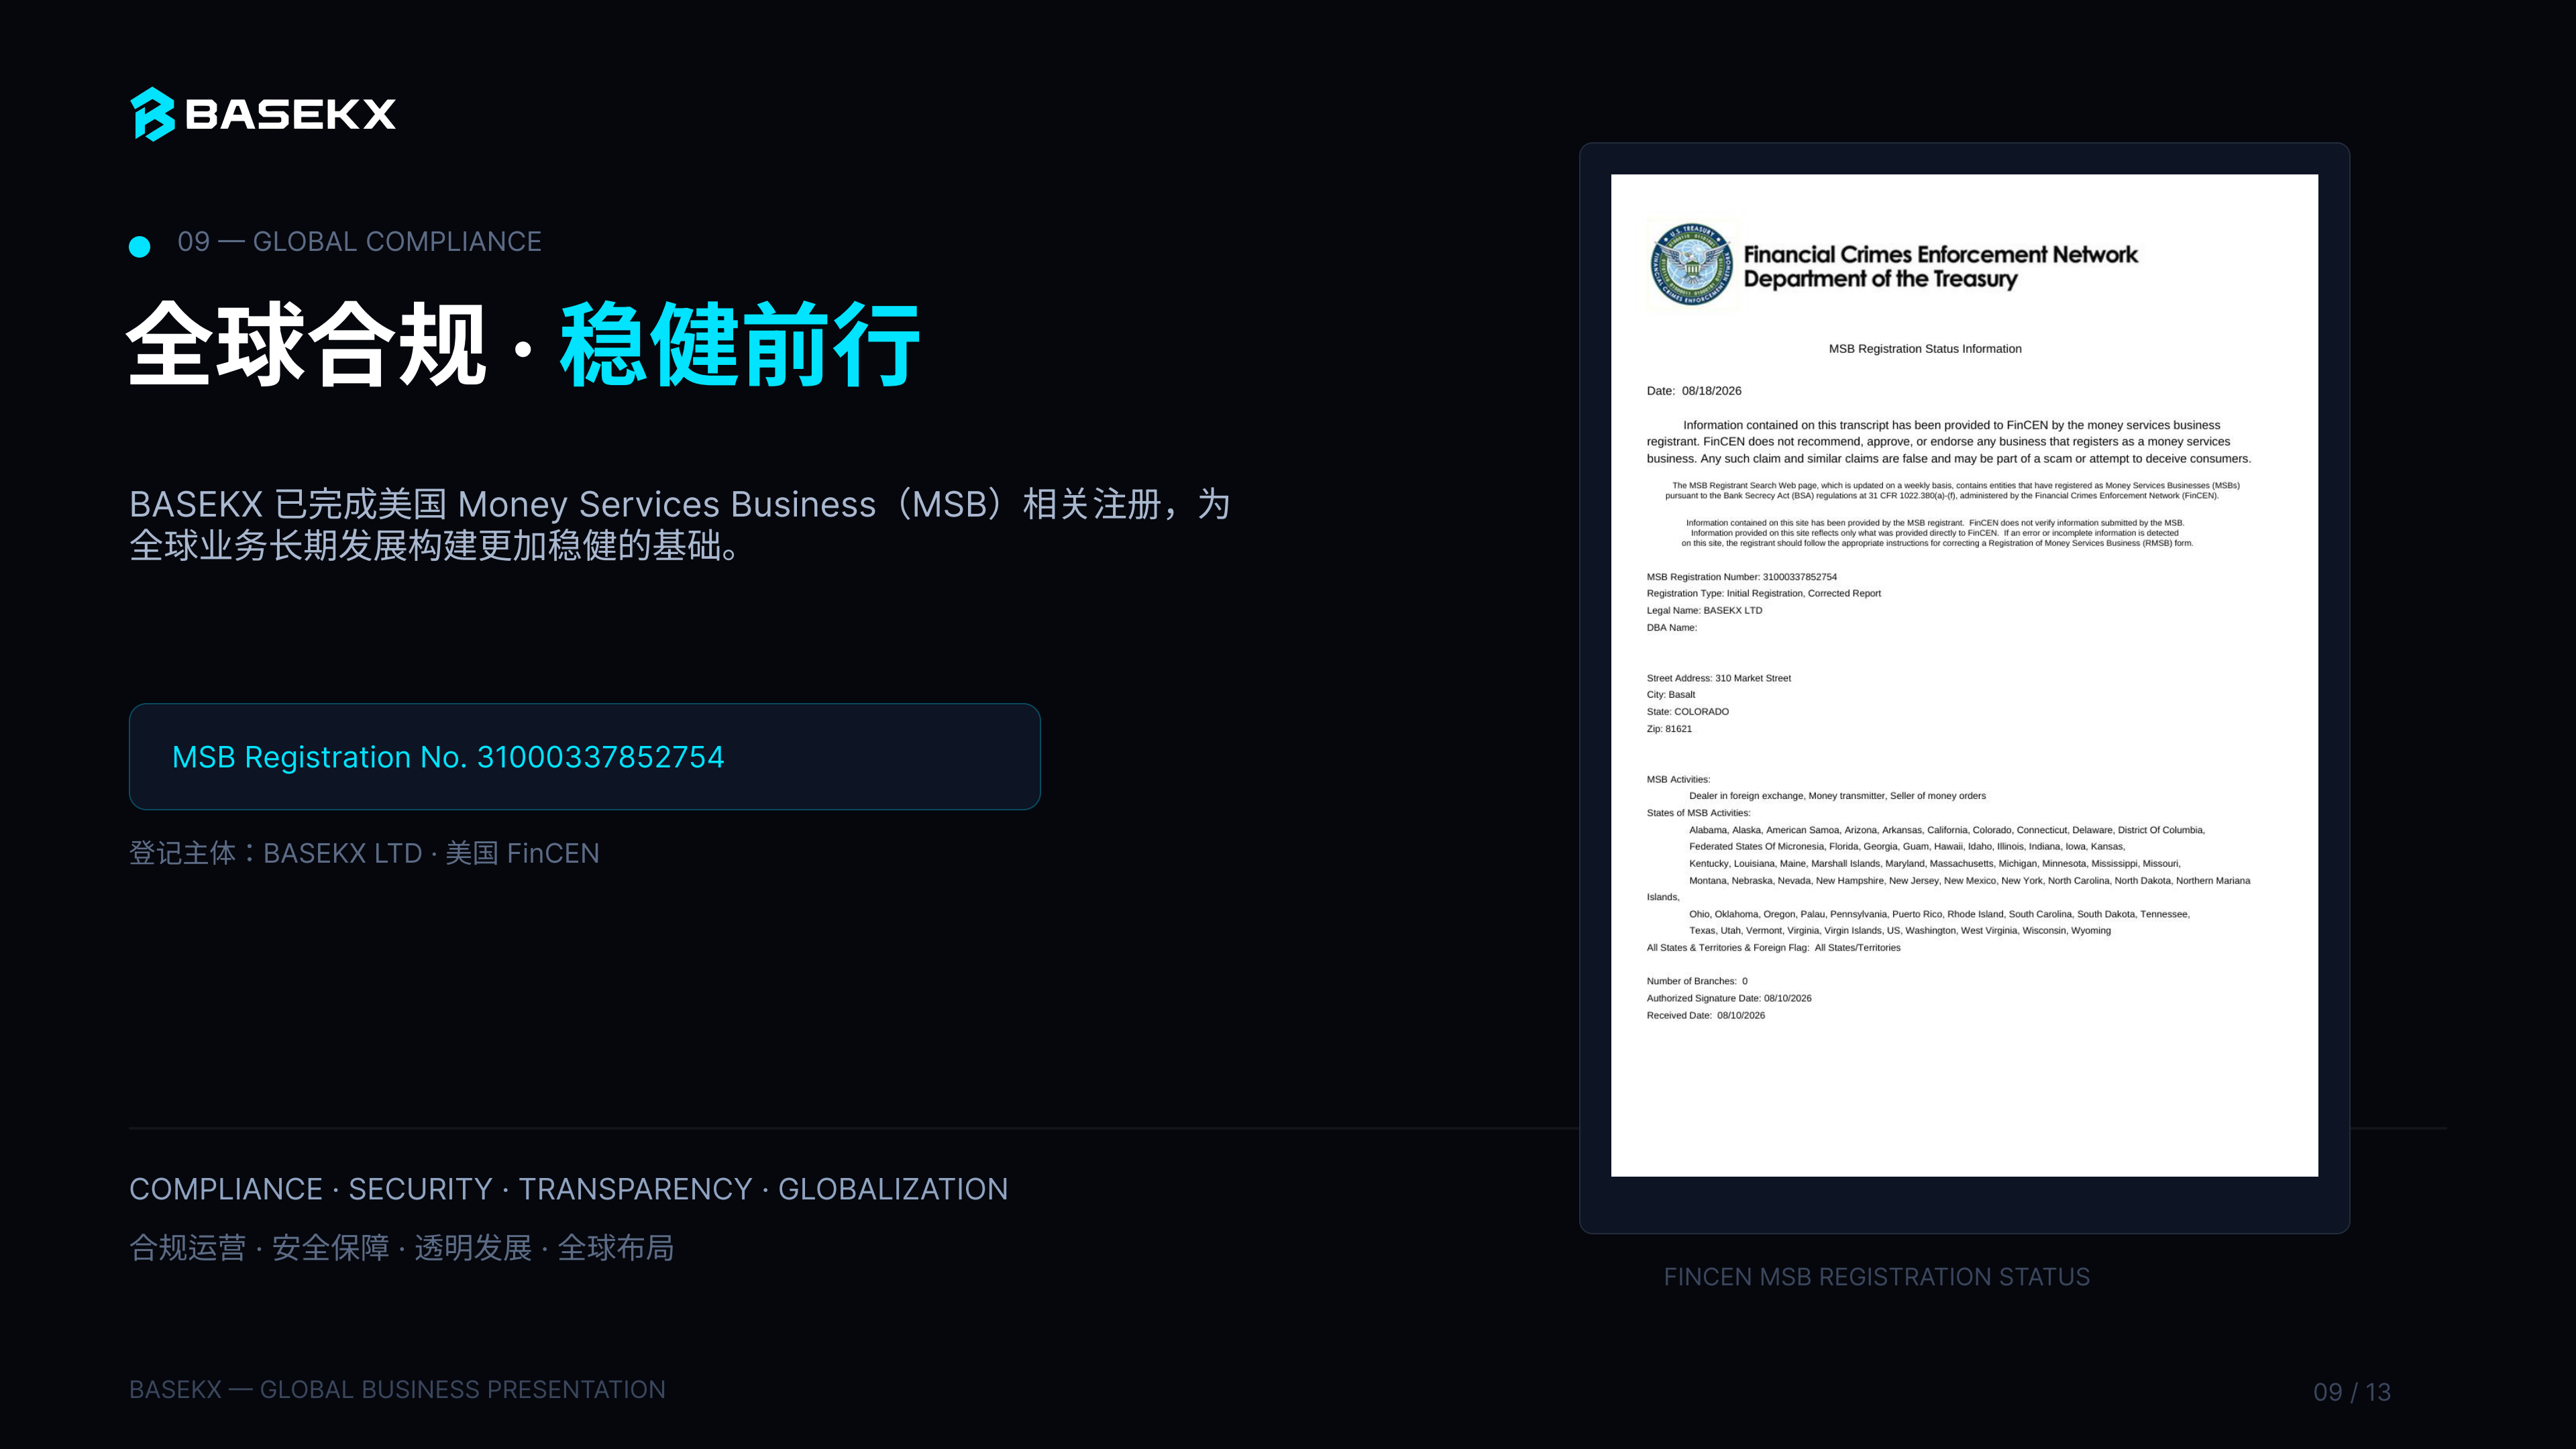Viewport: 2576px width, 1449px height.
Task: Click 'Dealer in foreign exchange, Money transmitter' line
Action: [x=1838, y=796]
